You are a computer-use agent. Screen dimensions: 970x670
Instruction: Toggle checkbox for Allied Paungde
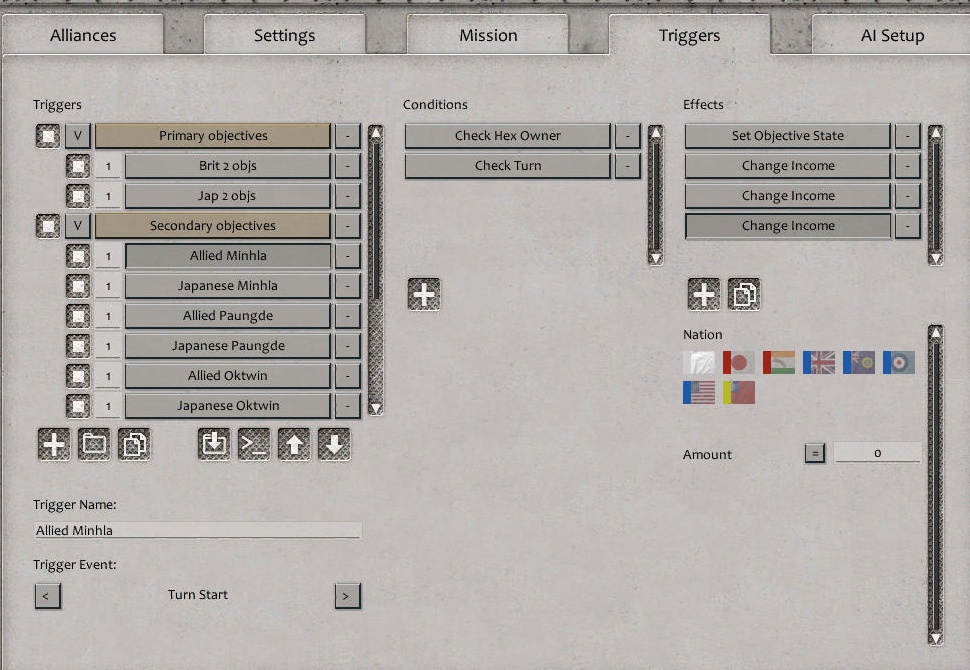click(78, 316)
